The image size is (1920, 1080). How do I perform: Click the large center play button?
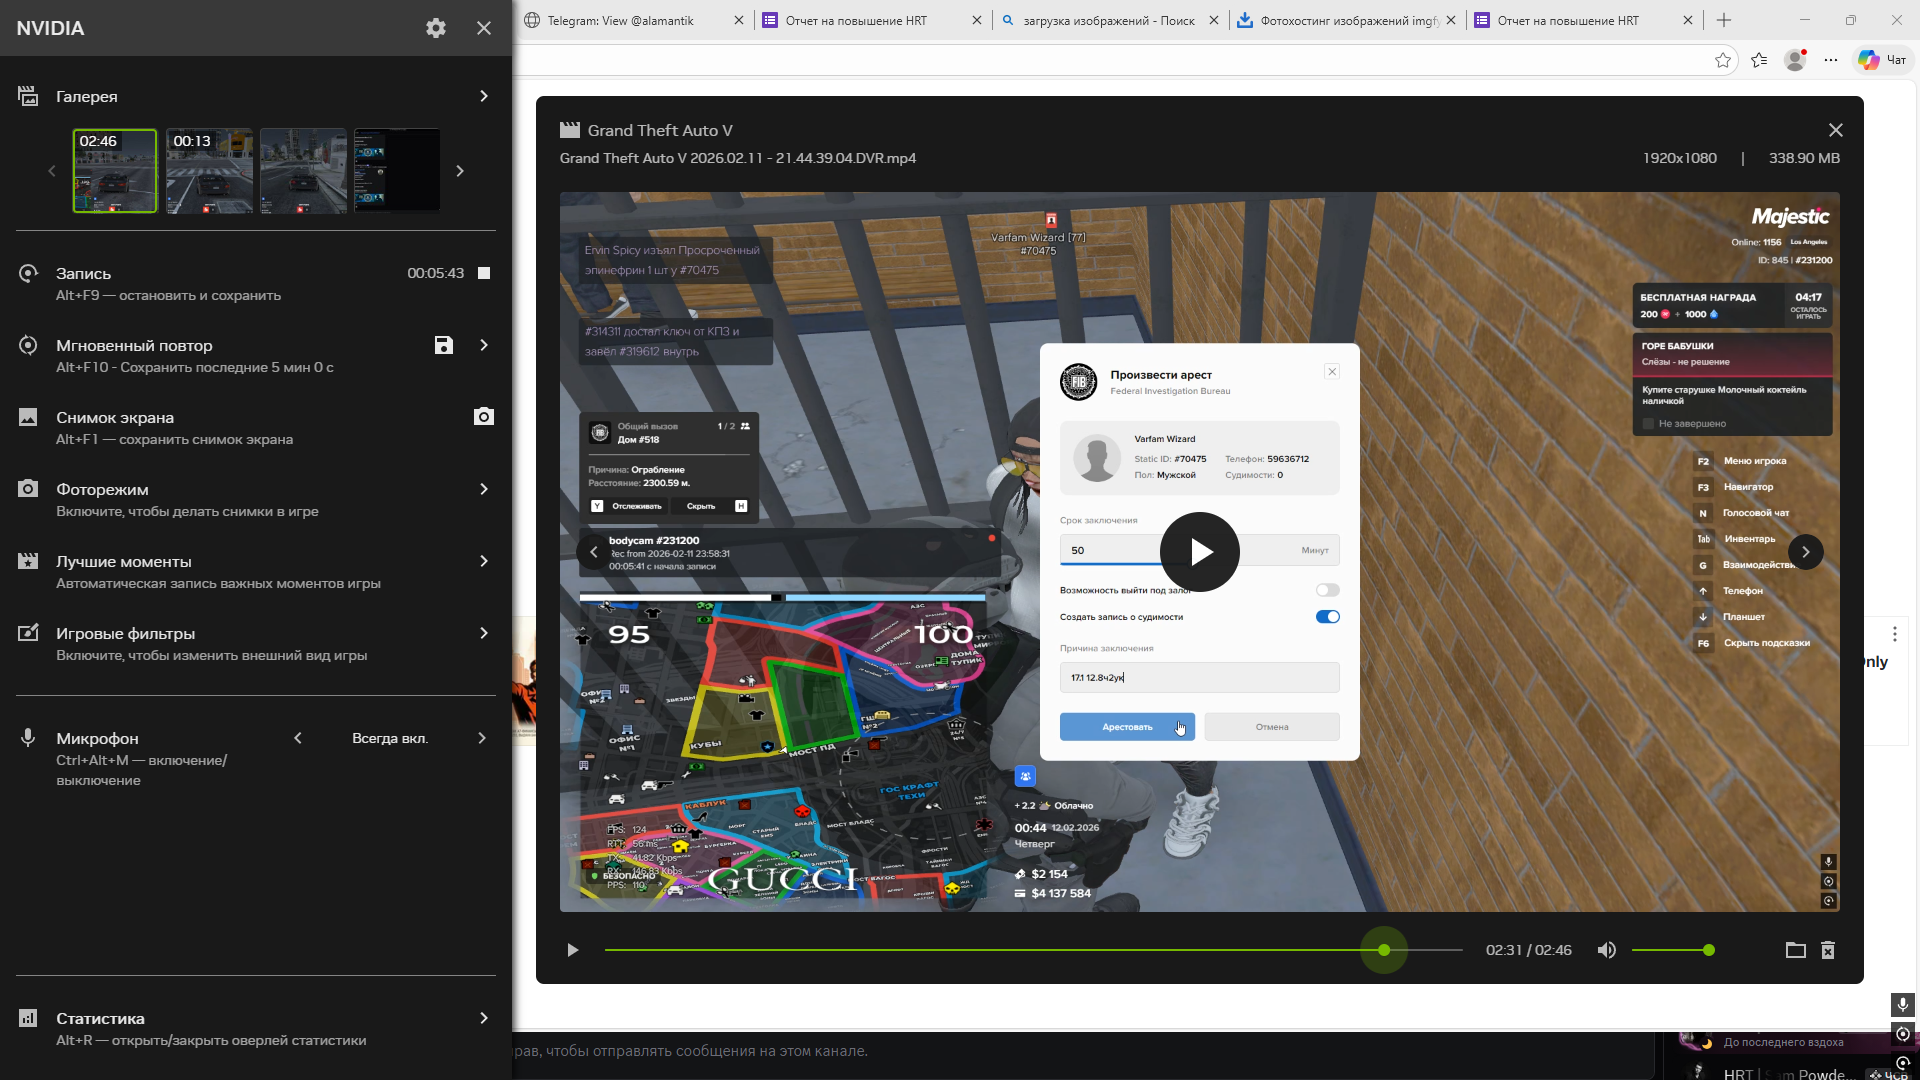[1199, 552]
